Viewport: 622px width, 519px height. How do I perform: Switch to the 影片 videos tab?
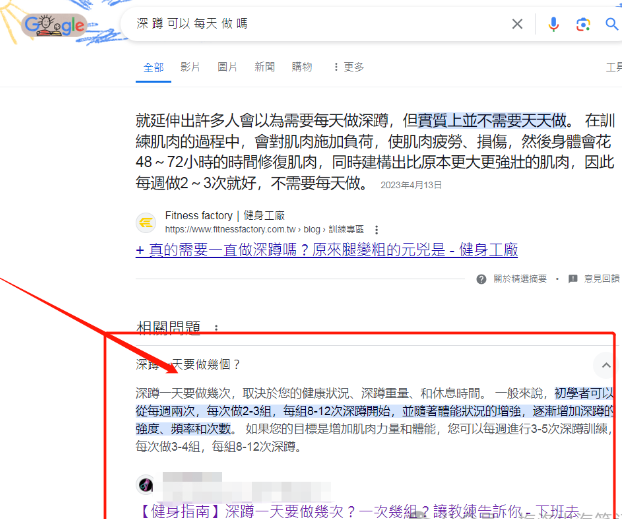(190, 67)
